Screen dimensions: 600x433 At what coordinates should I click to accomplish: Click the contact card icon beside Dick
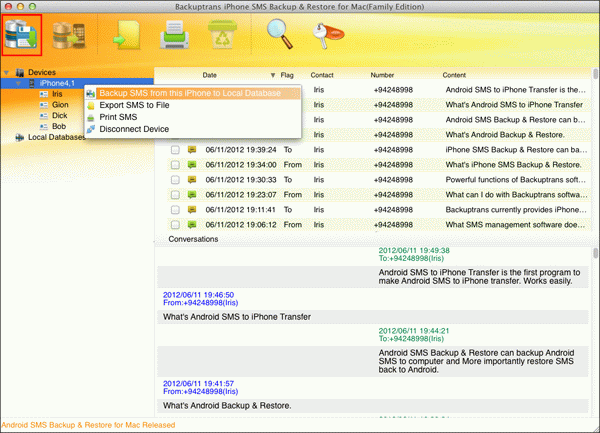click(x=44, y=116)
